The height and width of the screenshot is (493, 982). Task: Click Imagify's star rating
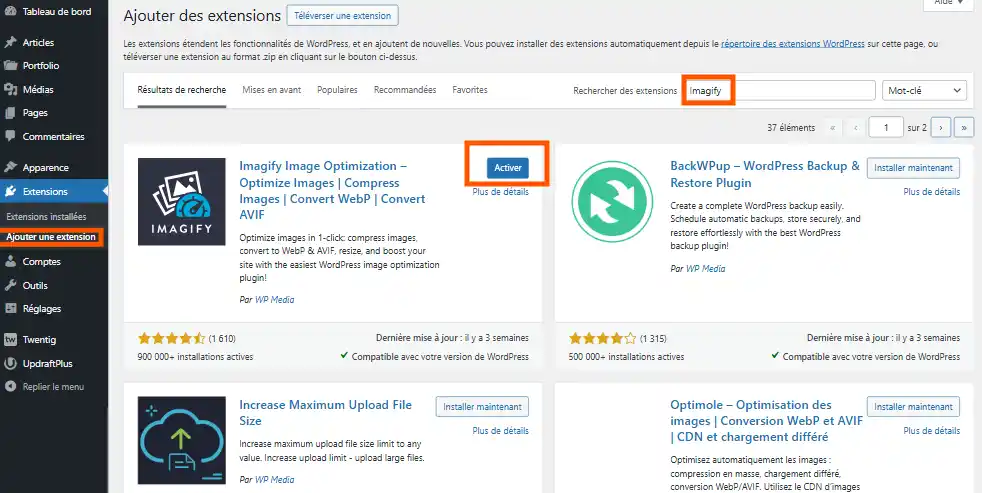[x=172, y=338]
